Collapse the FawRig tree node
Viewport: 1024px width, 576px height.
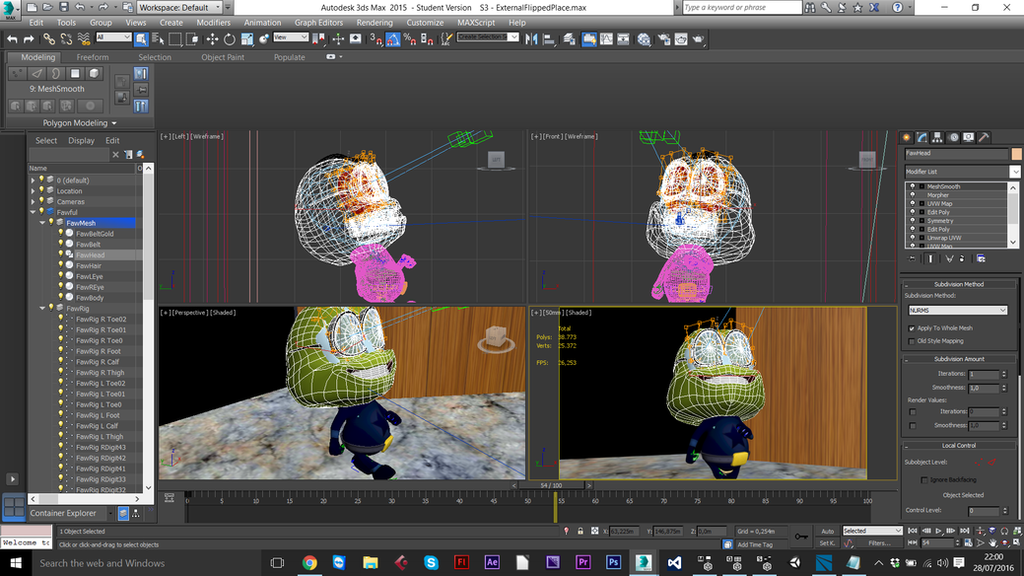point(42,308)
